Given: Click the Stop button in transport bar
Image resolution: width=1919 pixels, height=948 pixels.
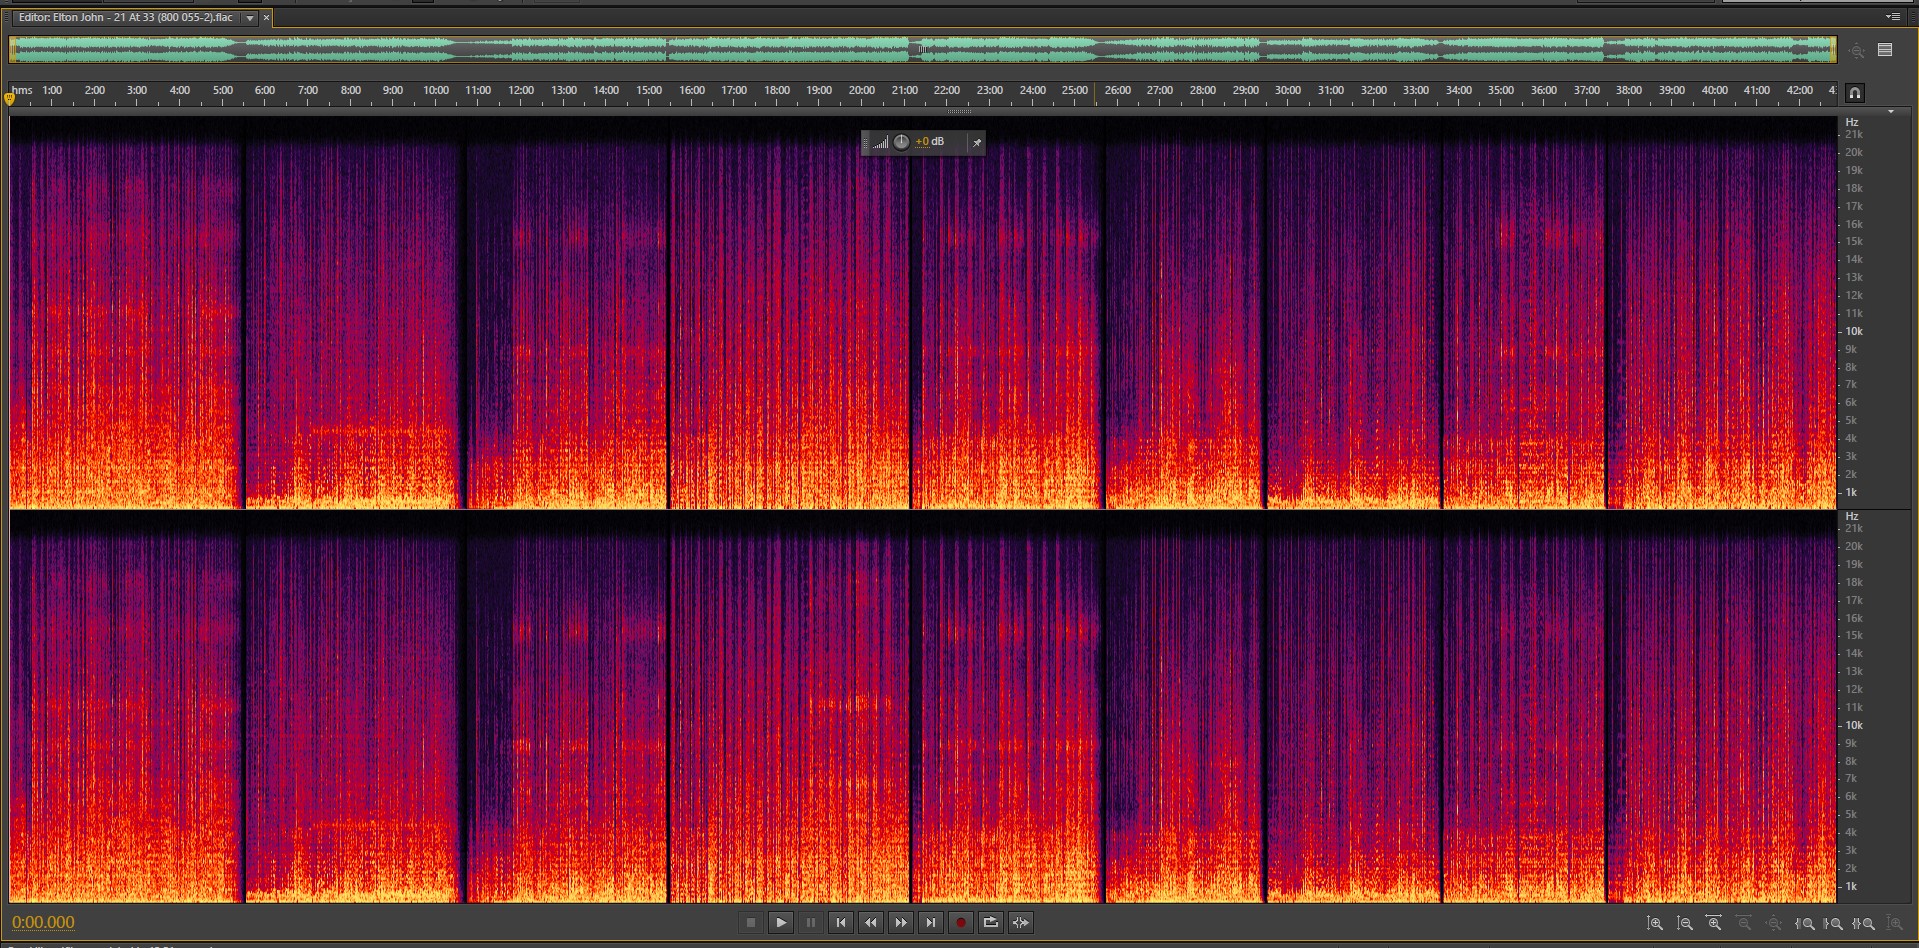Looking at the screenshot, I should click(751, 923).
